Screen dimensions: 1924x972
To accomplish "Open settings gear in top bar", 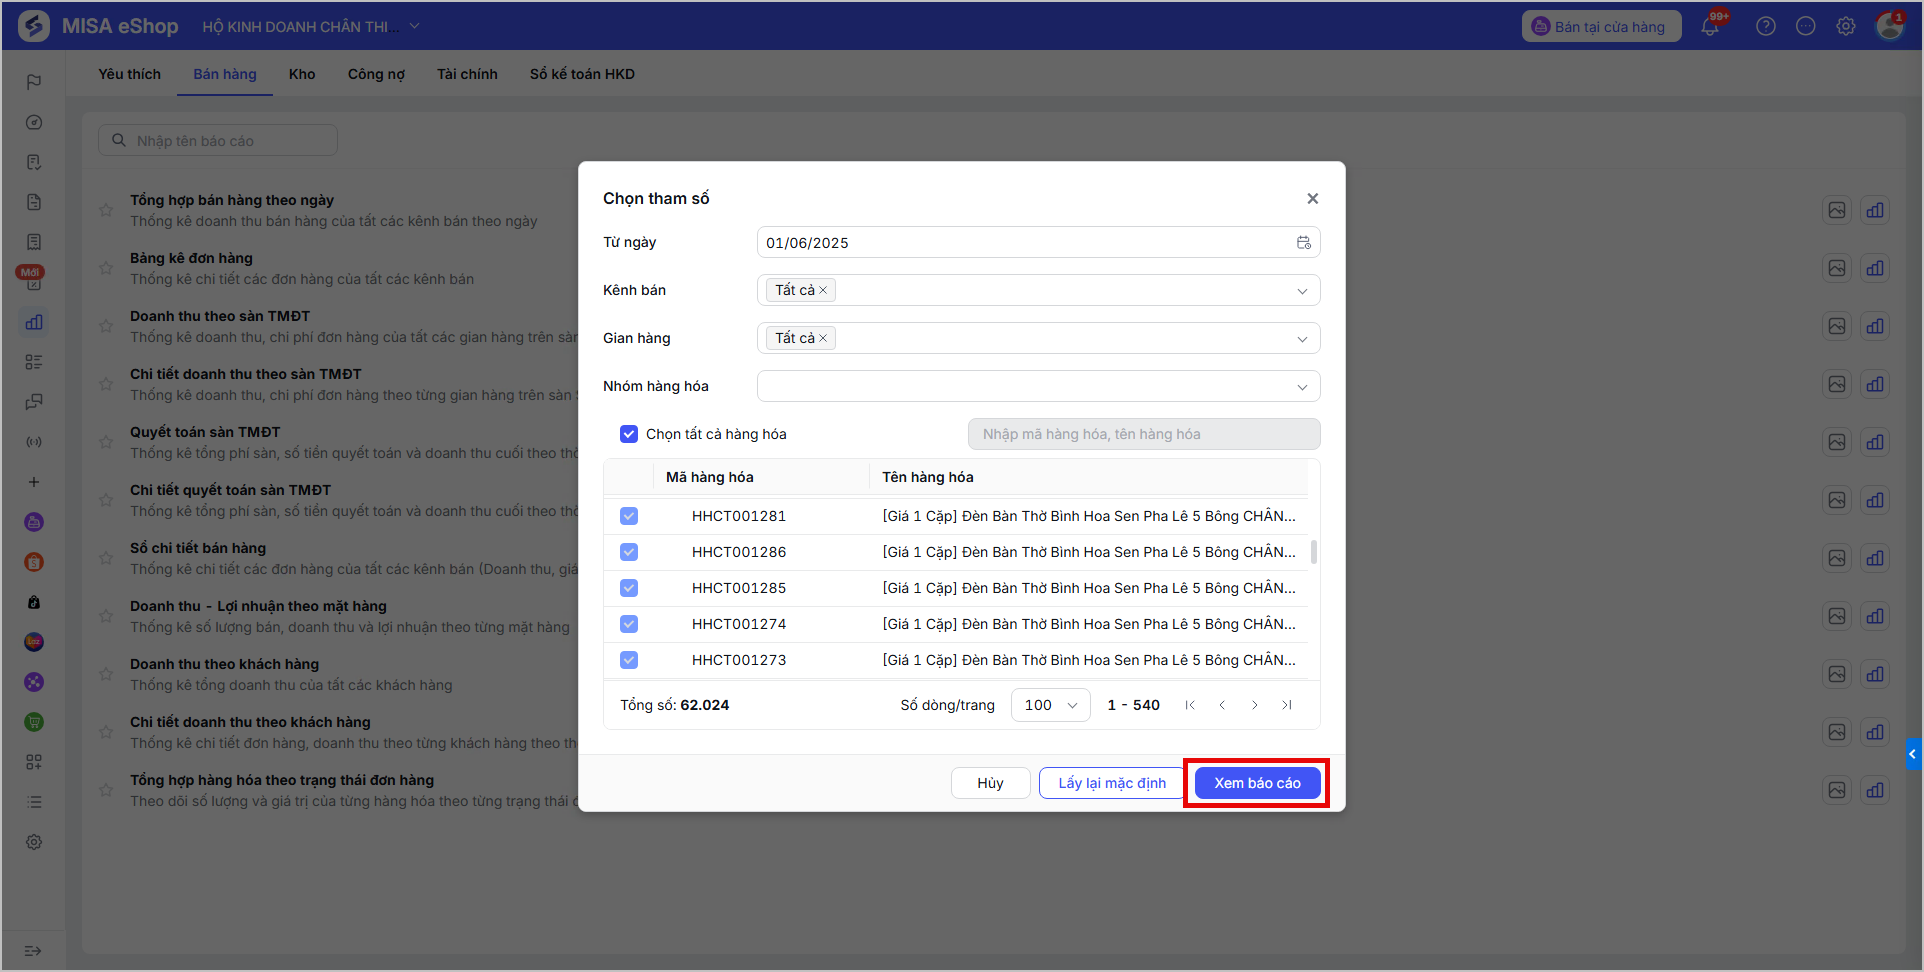I will 1846,26.
